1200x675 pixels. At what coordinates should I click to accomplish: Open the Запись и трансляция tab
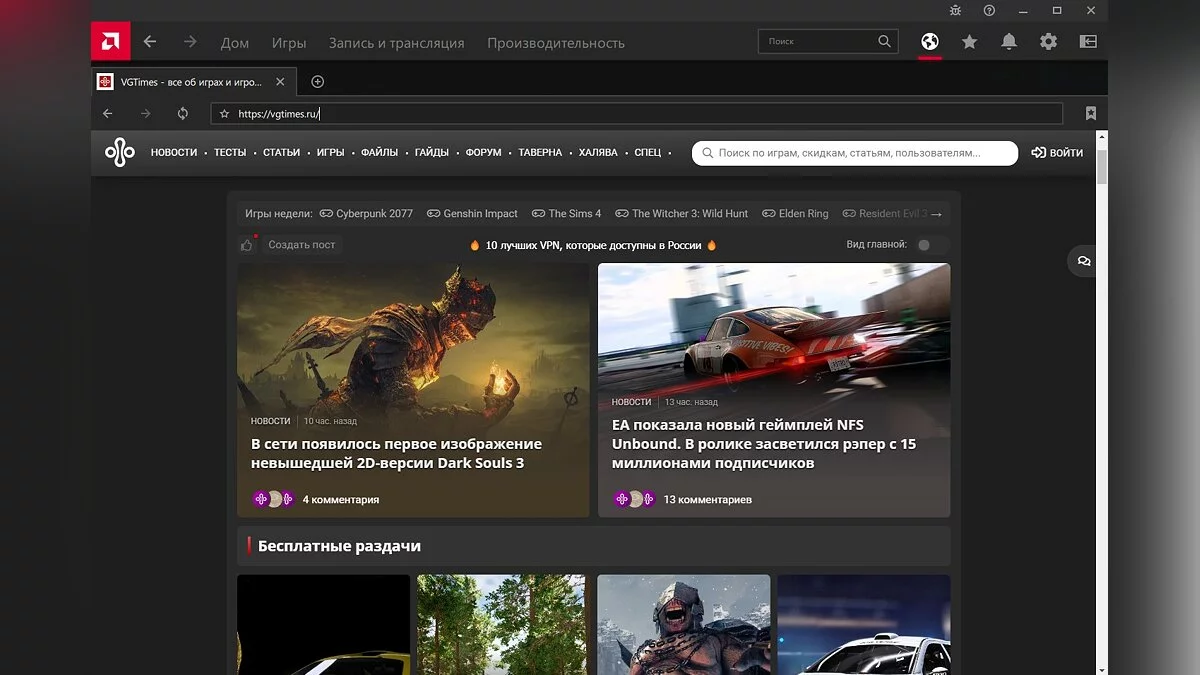point(396,43)
